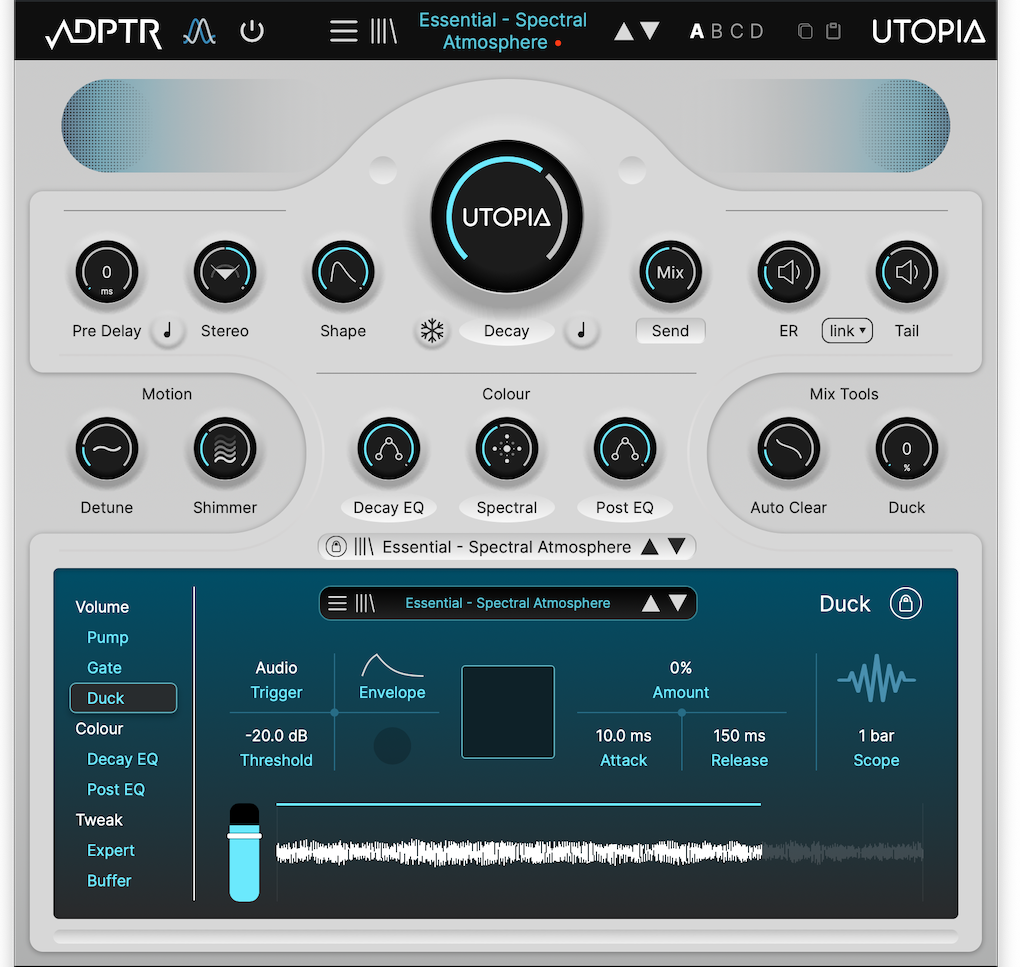Open Post EQ section via label button
Image resolution: width=1024 pixels, height=967 pixels.
pos(625,508)
